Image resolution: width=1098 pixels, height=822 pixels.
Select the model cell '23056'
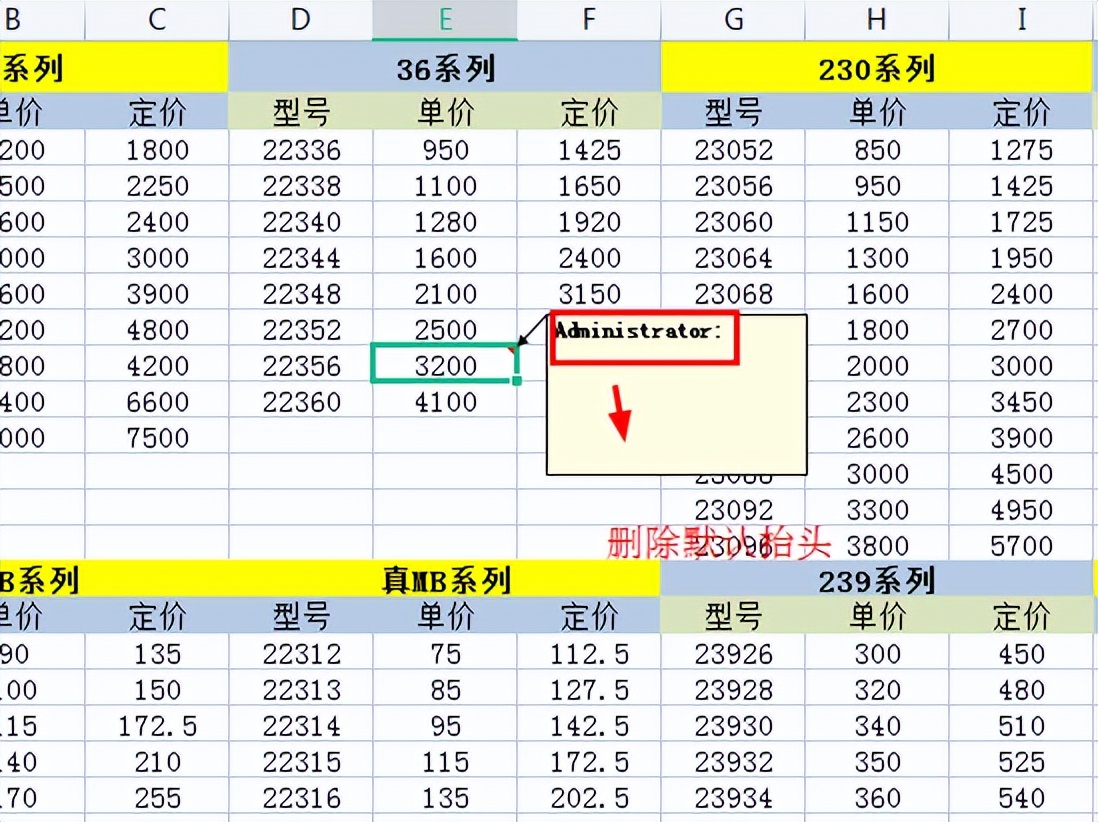[733, 186]
